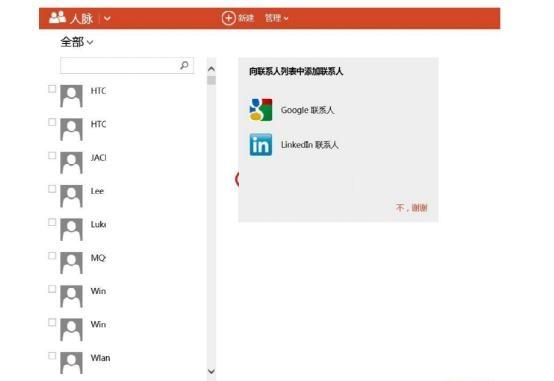Tick the checkbox for the Luk contact

[52, 222]
